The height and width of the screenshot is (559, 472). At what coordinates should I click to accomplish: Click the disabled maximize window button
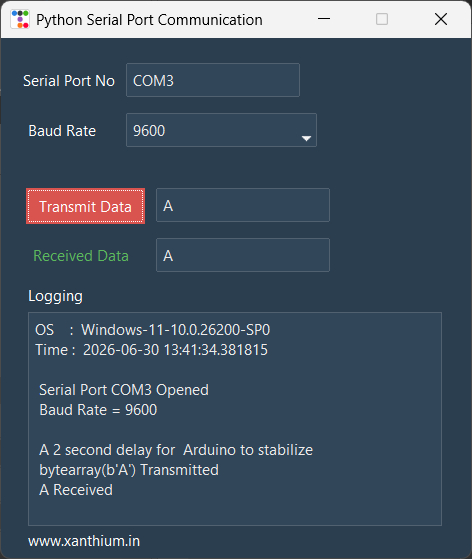382,19
